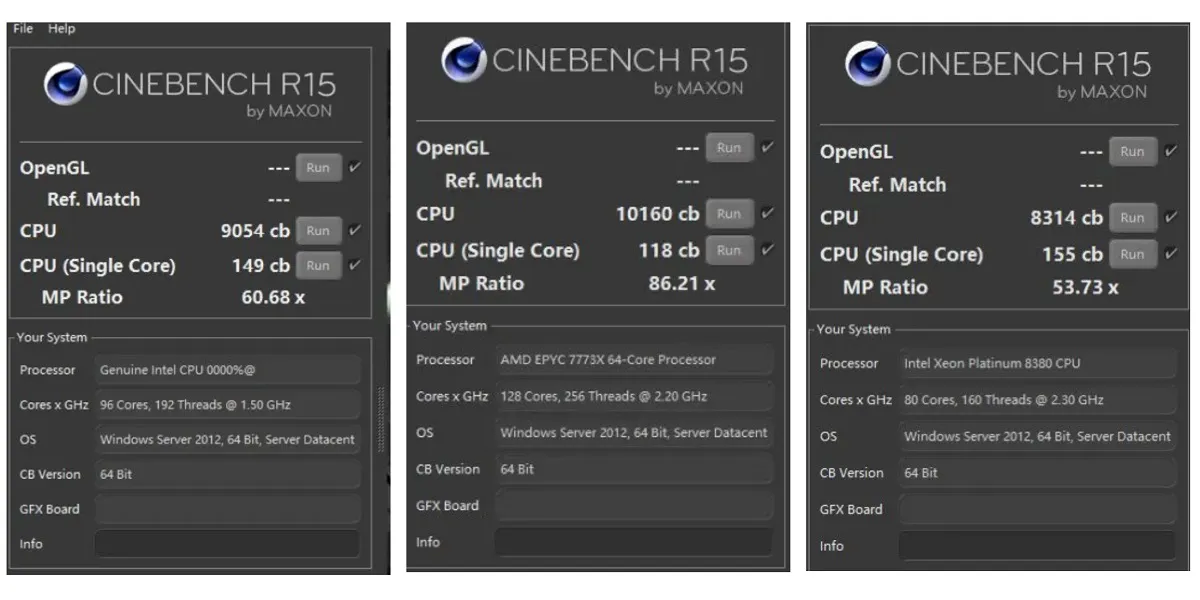Click OS field in middle window
1200x600 pixels.
(634, 433)
